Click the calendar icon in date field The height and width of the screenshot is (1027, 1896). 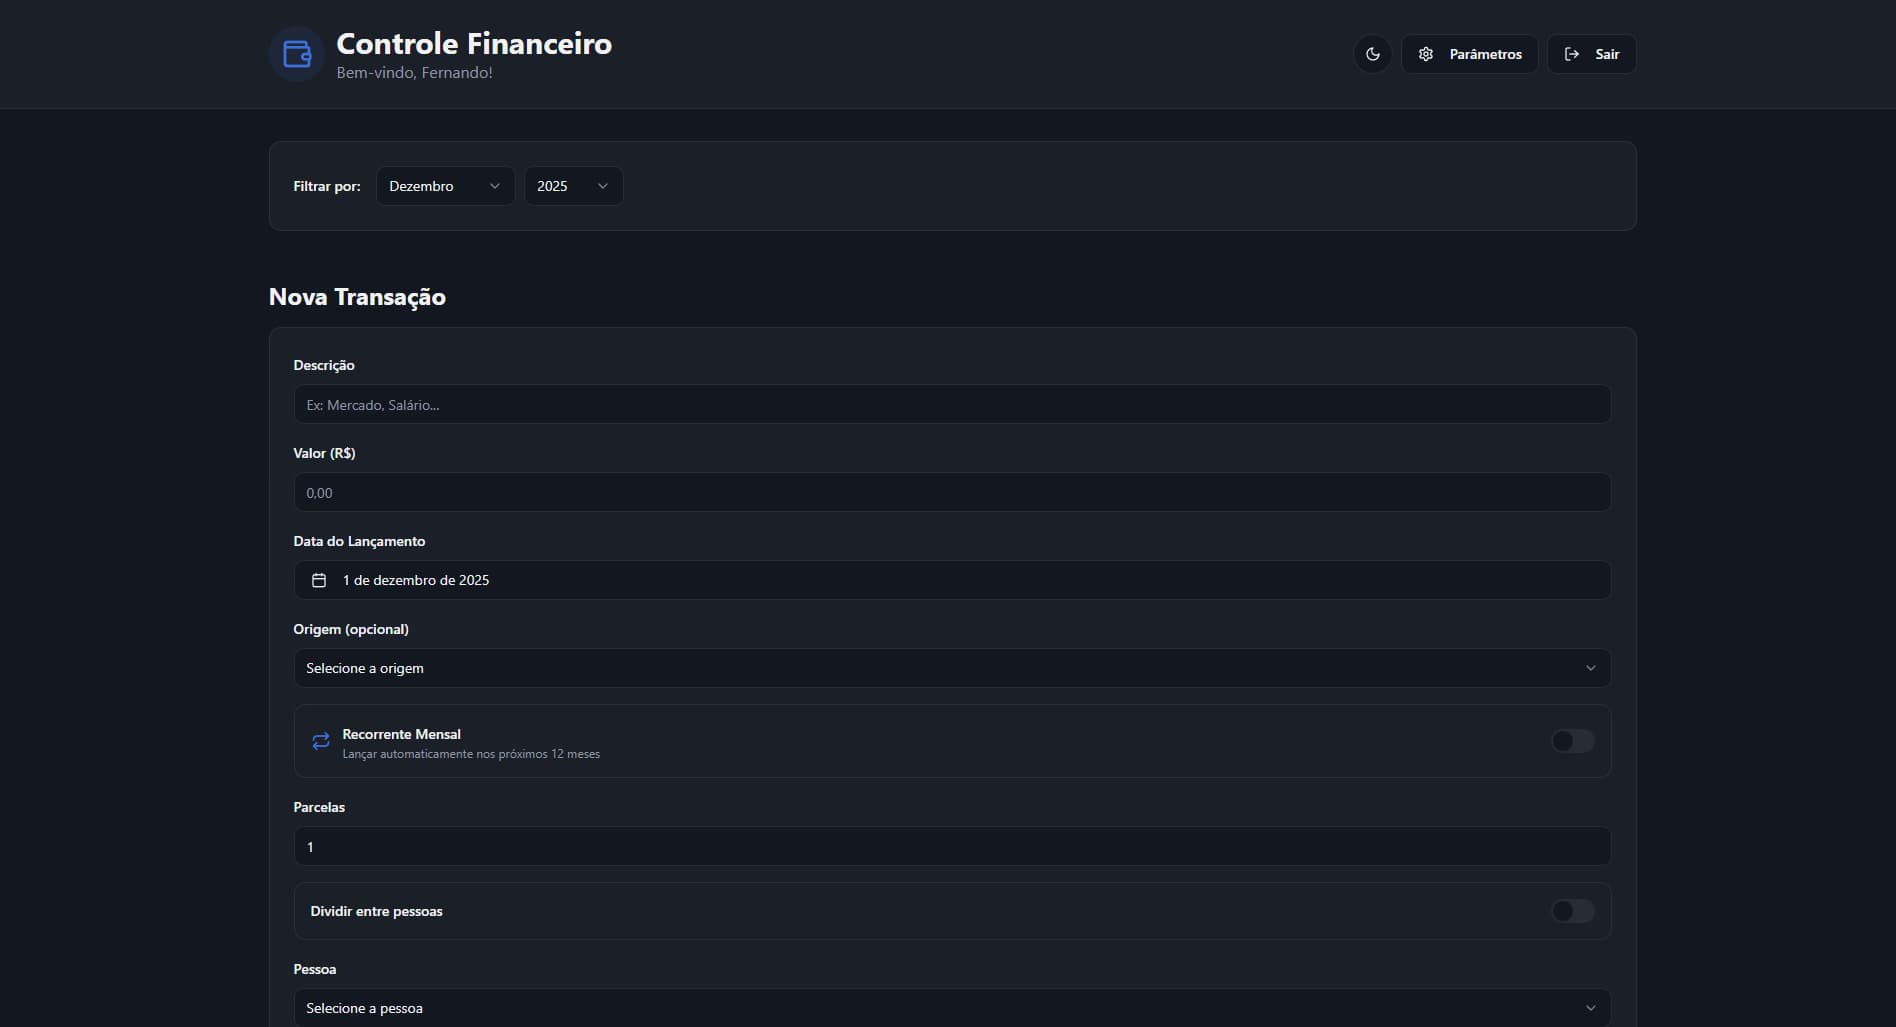pyautogui.click(x=319, y=580)
